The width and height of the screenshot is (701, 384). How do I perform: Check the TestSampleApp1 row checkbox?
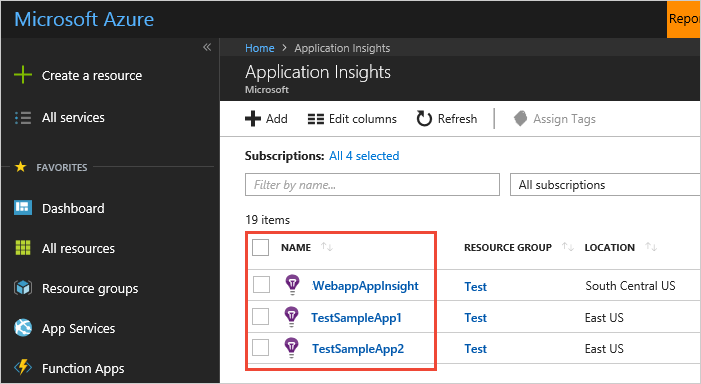[261, 316]
